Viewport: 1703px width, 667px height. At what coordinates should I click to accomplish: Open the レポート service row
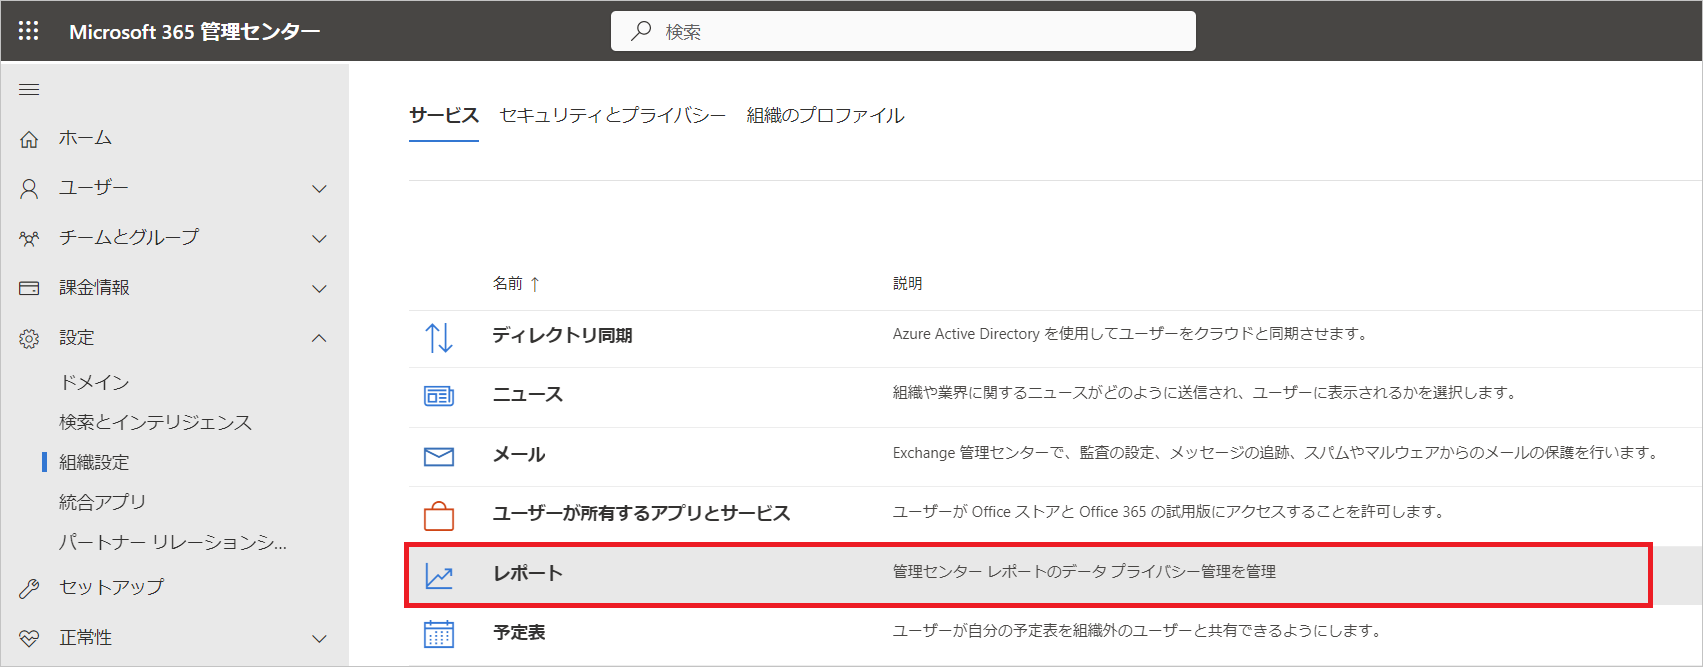tap(1028, 575)
